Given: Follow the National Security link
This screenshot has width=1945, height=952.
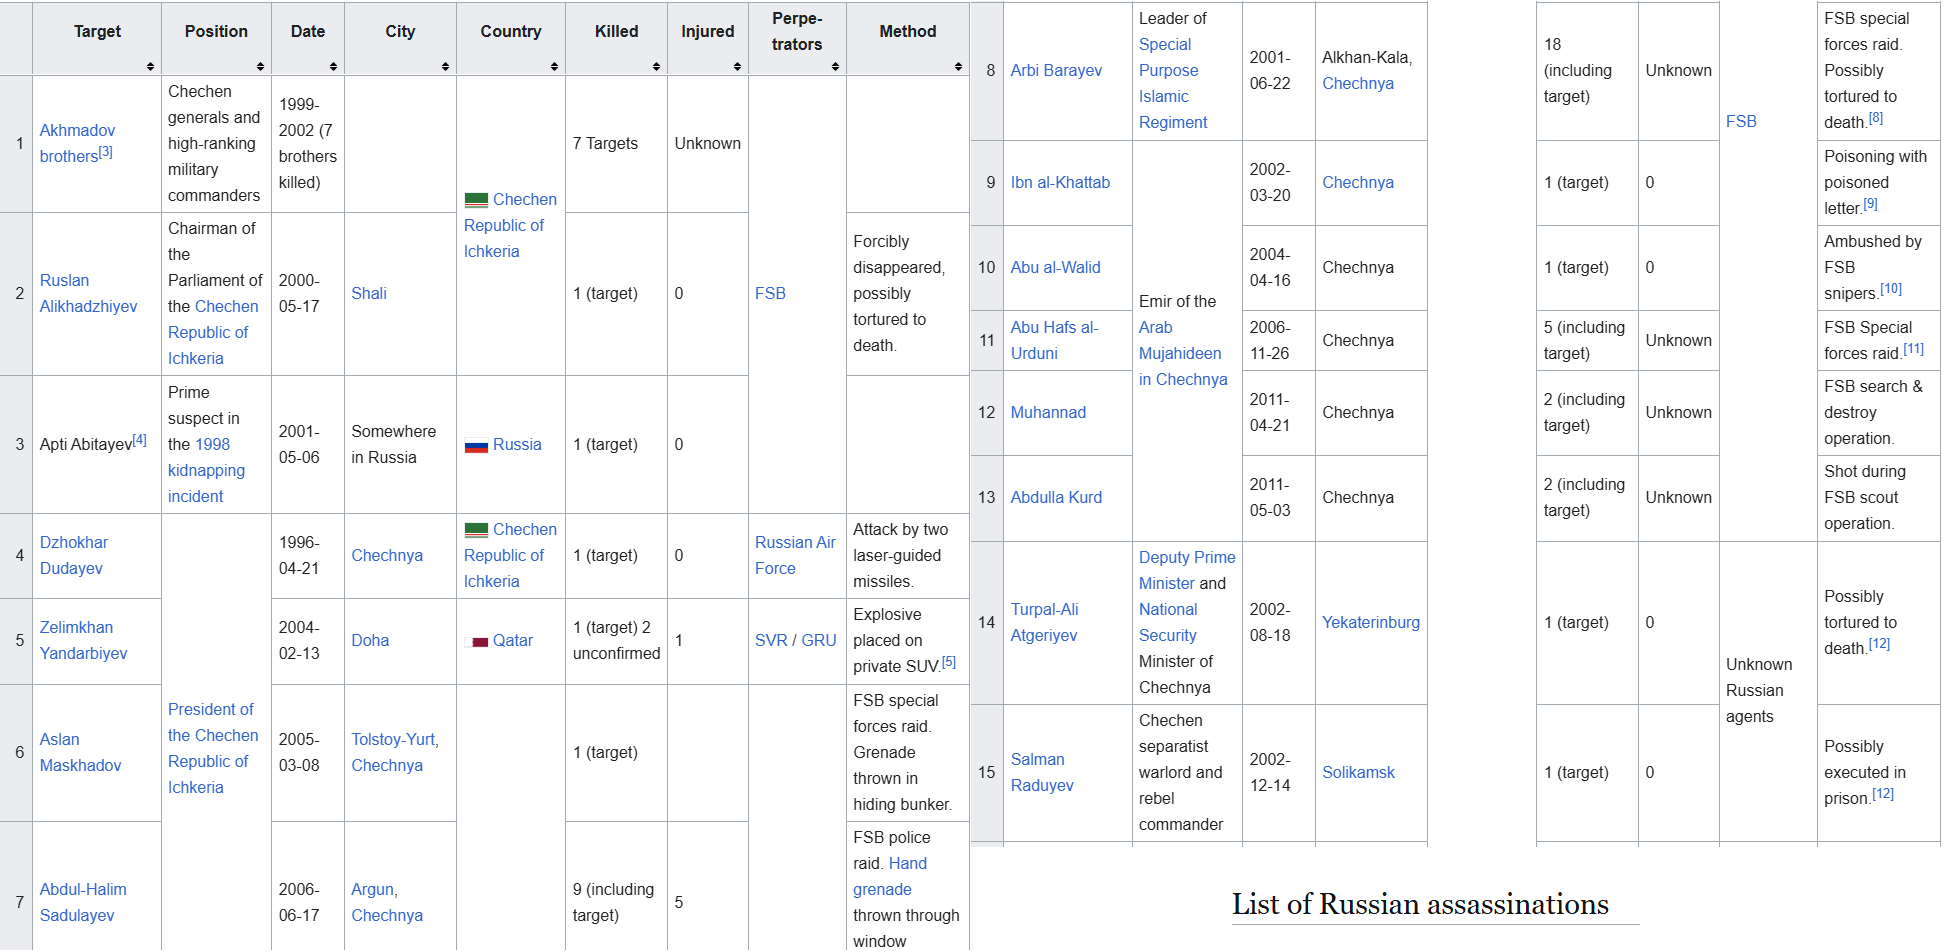Looking at the screenshot, I should pyautogui.click(x=1168, y=622).
